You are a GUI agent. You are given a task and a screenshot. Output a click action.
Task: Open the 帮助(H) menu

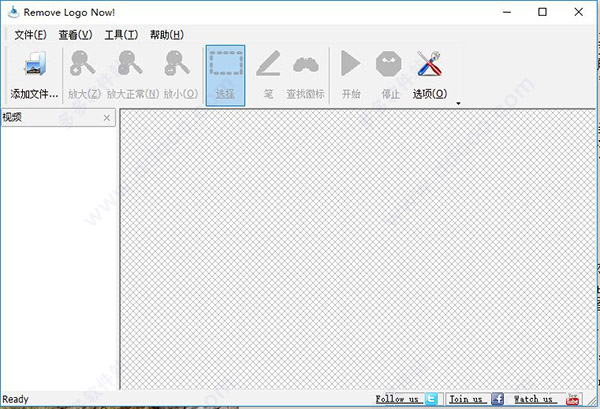pyautogui.click(x=166, y=35)
